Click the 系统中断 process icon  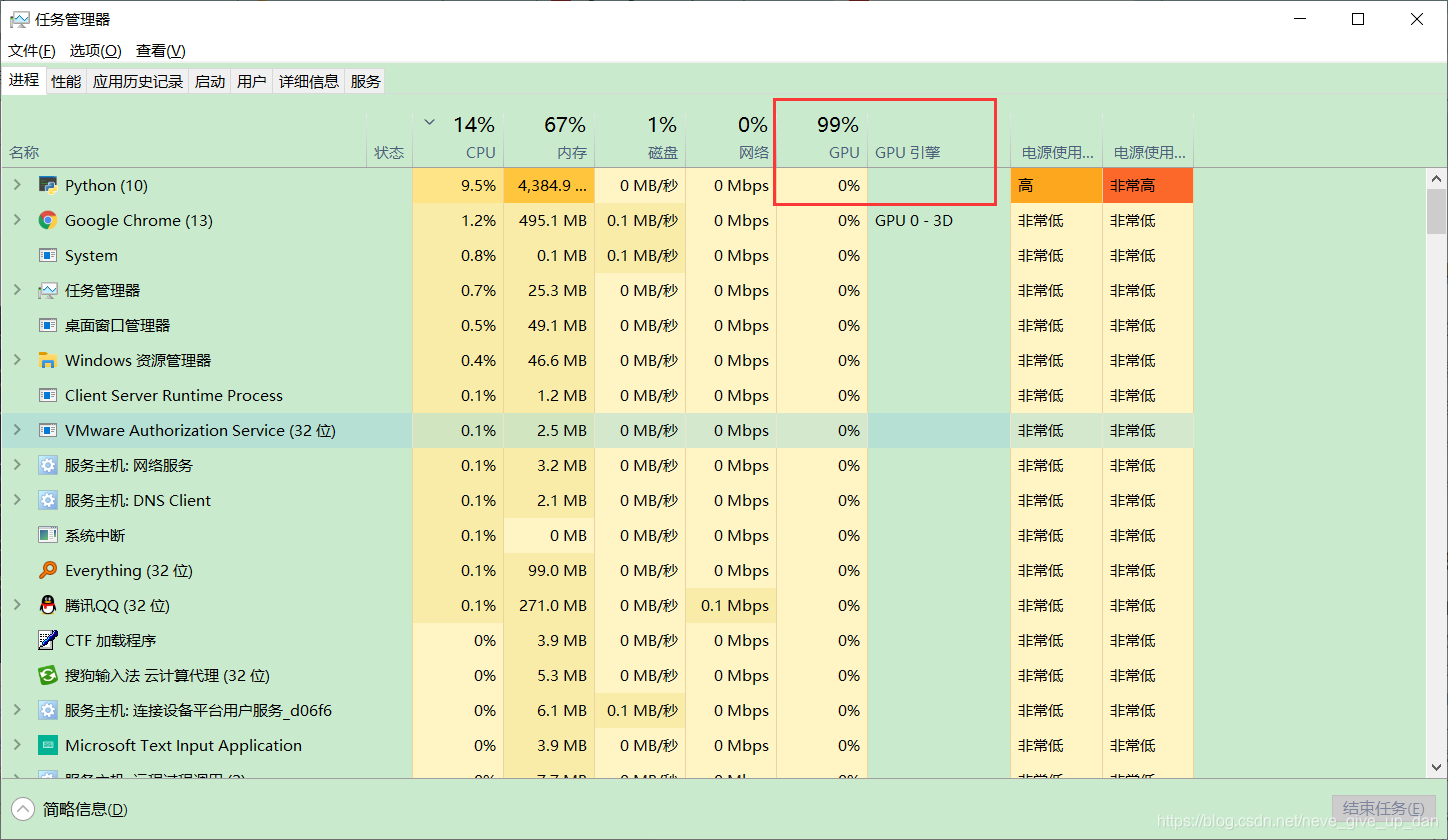click(47, 535)
